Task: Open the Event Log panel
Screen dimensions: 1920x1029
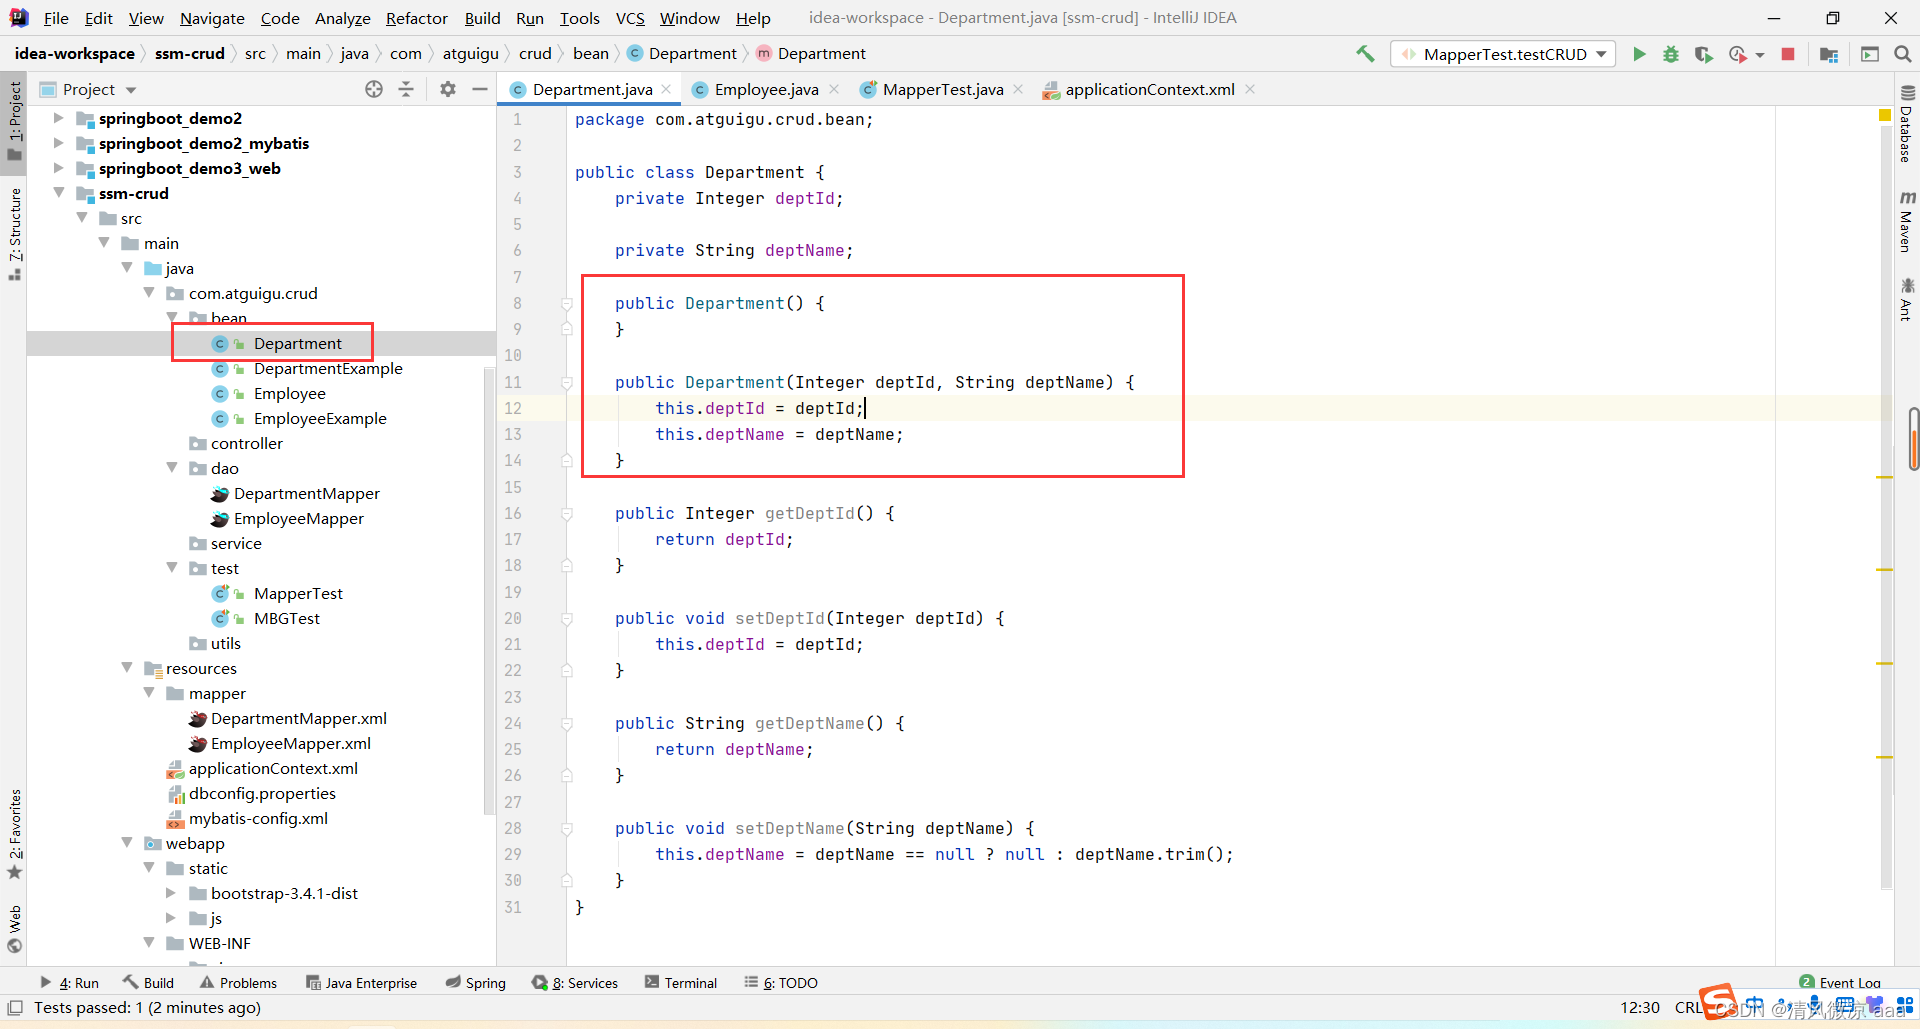Action: point(1840,982)
